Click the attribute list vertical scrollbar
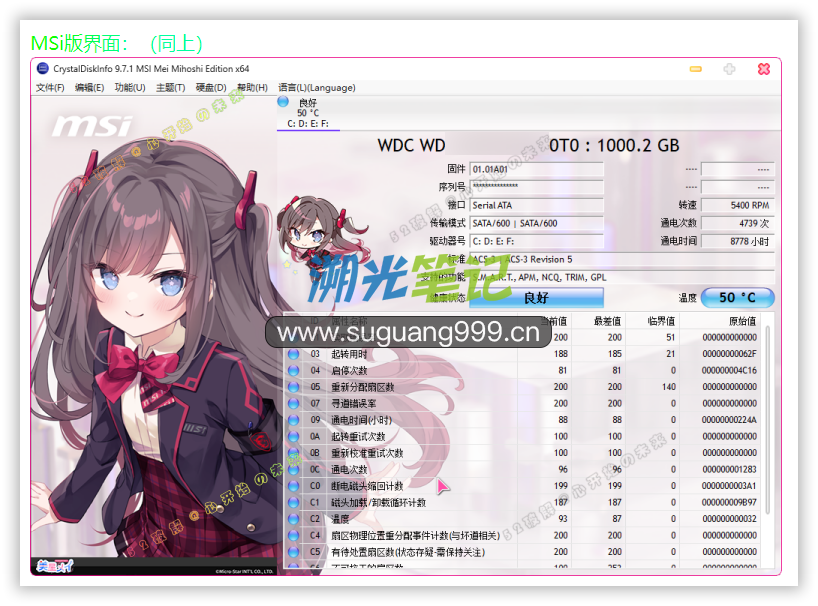The height and width of the screenshot is (606, 818). 768,440
